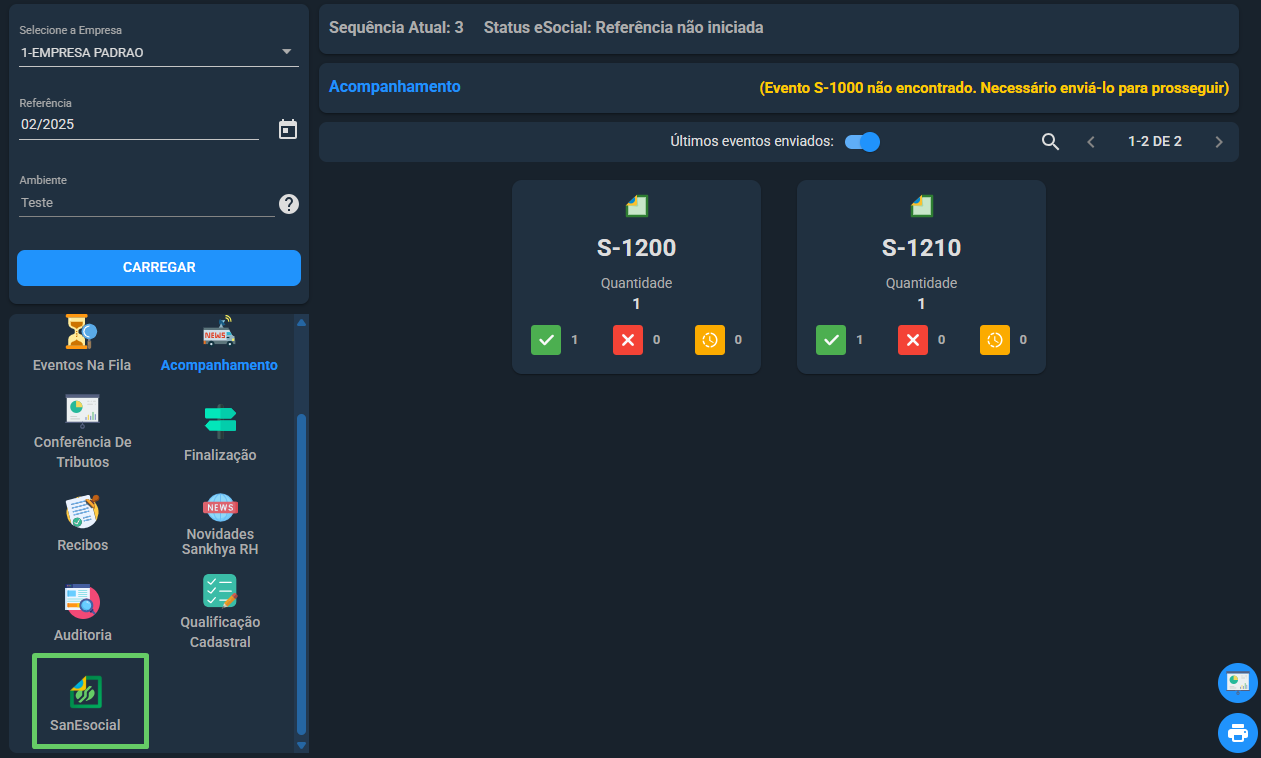Screen dimensions: 1261x758
Task: Click the S-1200 card file icon
Action: (x=637, y=206)
